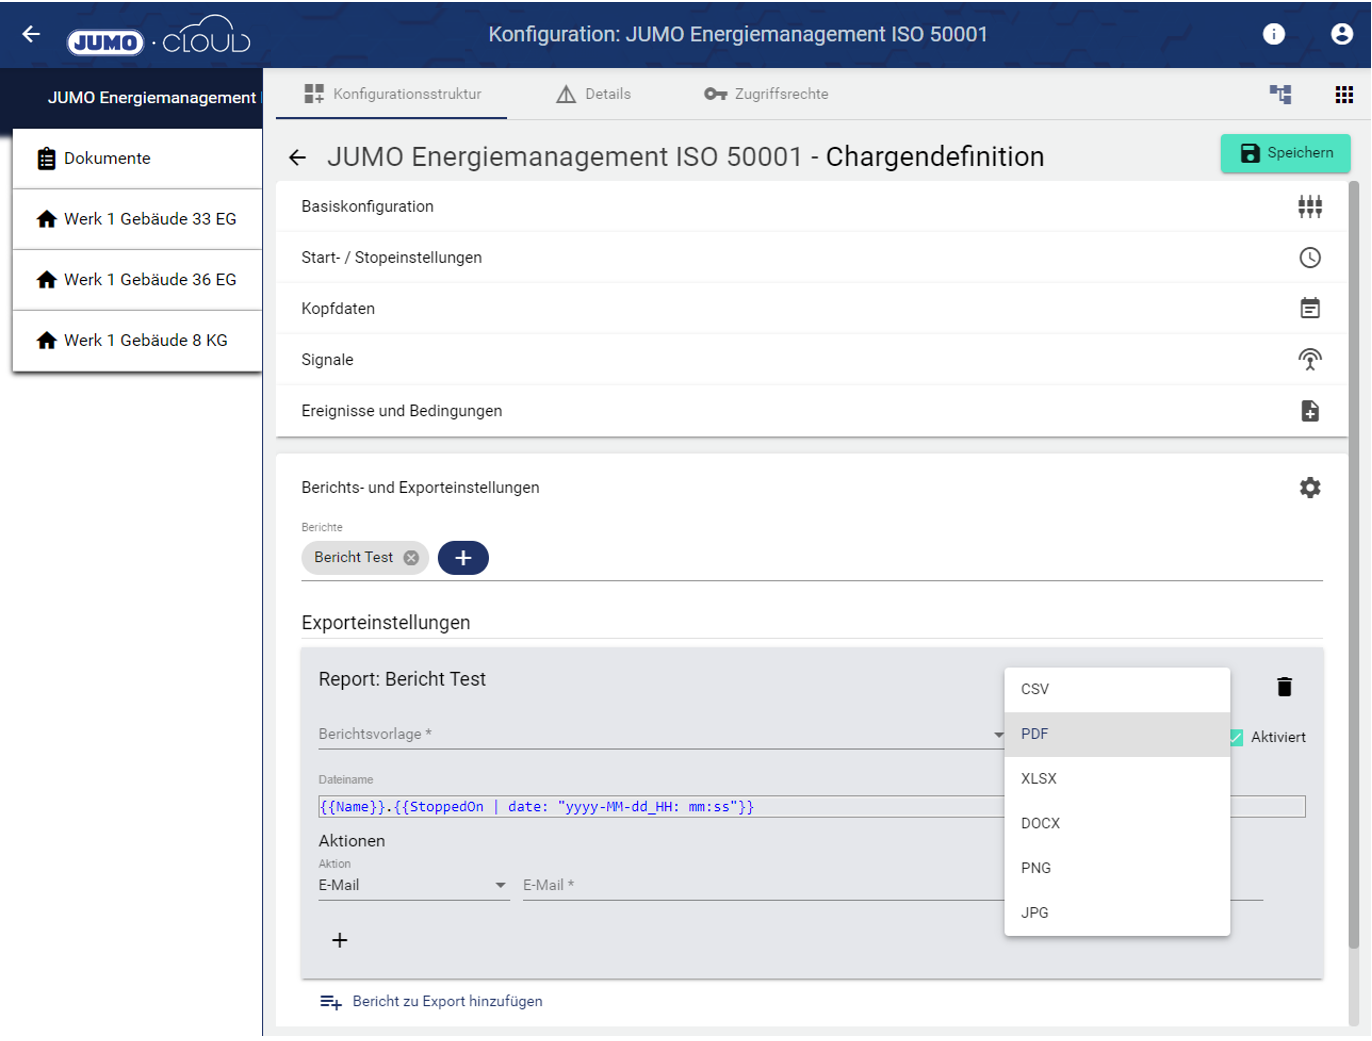Click the Dateiname input field
Viewport: 1372px width, 1041px height.
coord(660,807)
